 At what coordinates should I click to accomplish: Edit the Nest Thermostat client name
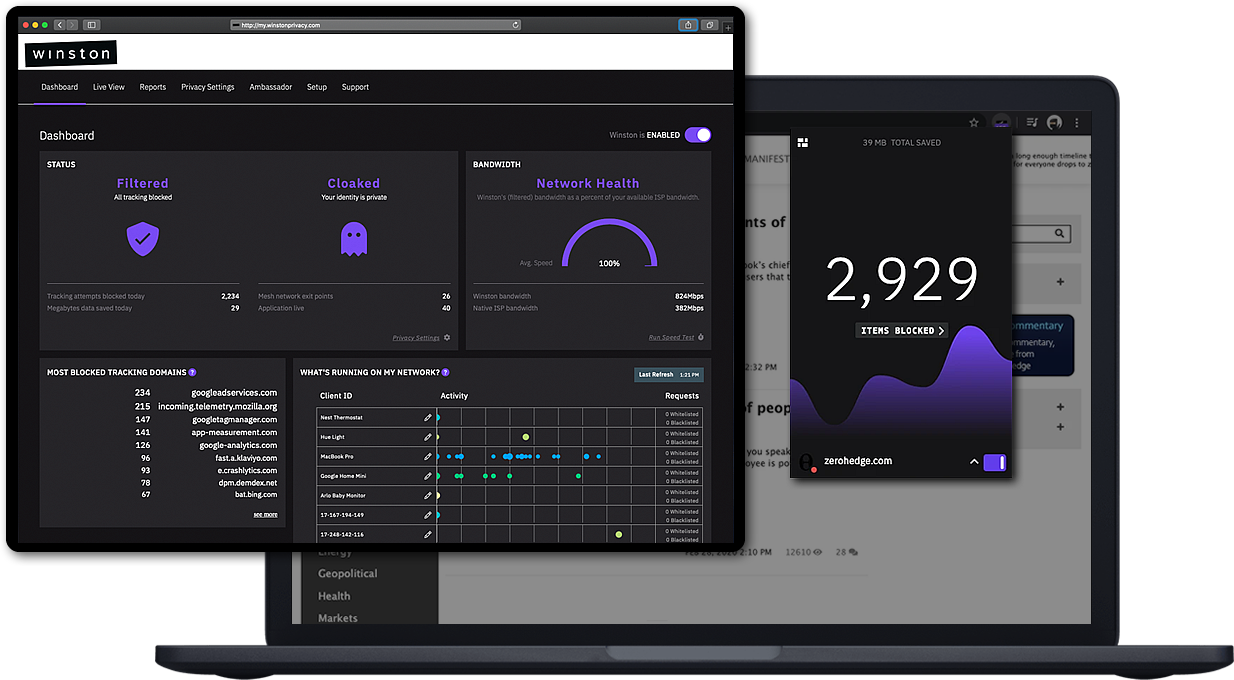click(428, 417)
